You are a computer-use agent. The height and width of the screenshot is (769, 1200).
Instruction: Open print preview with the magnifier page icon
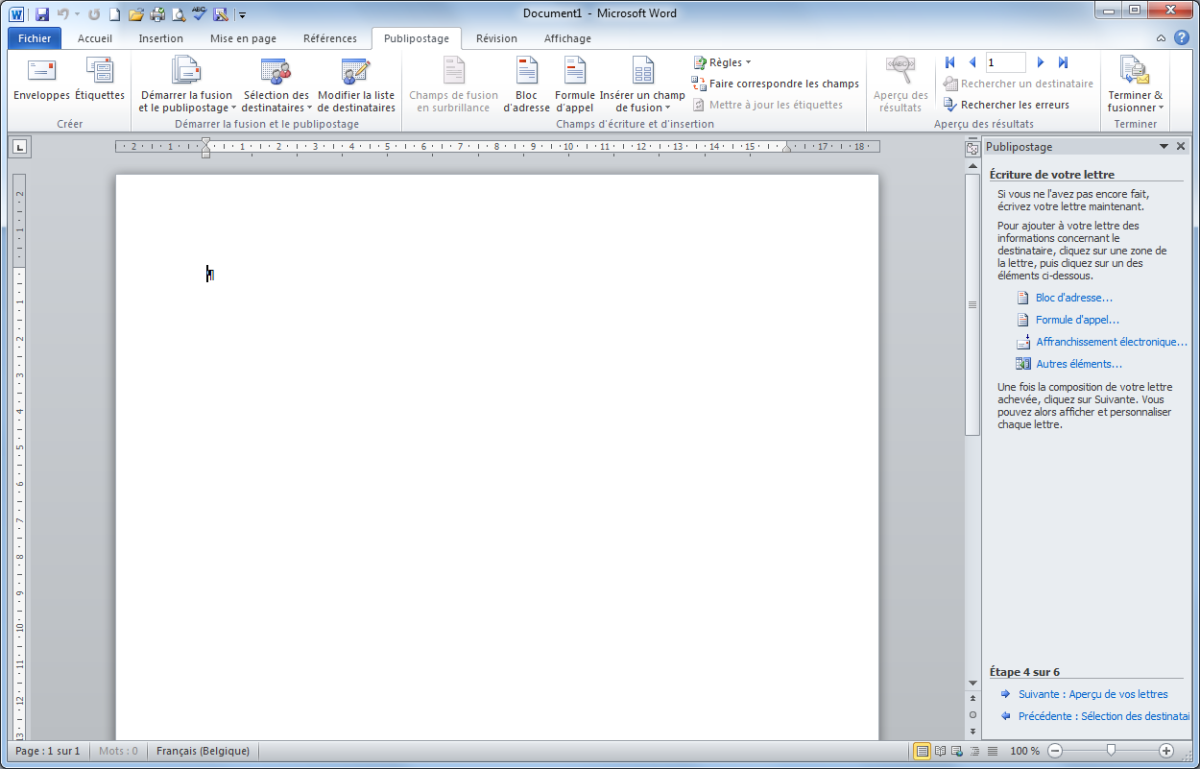(x=178, y=14)
